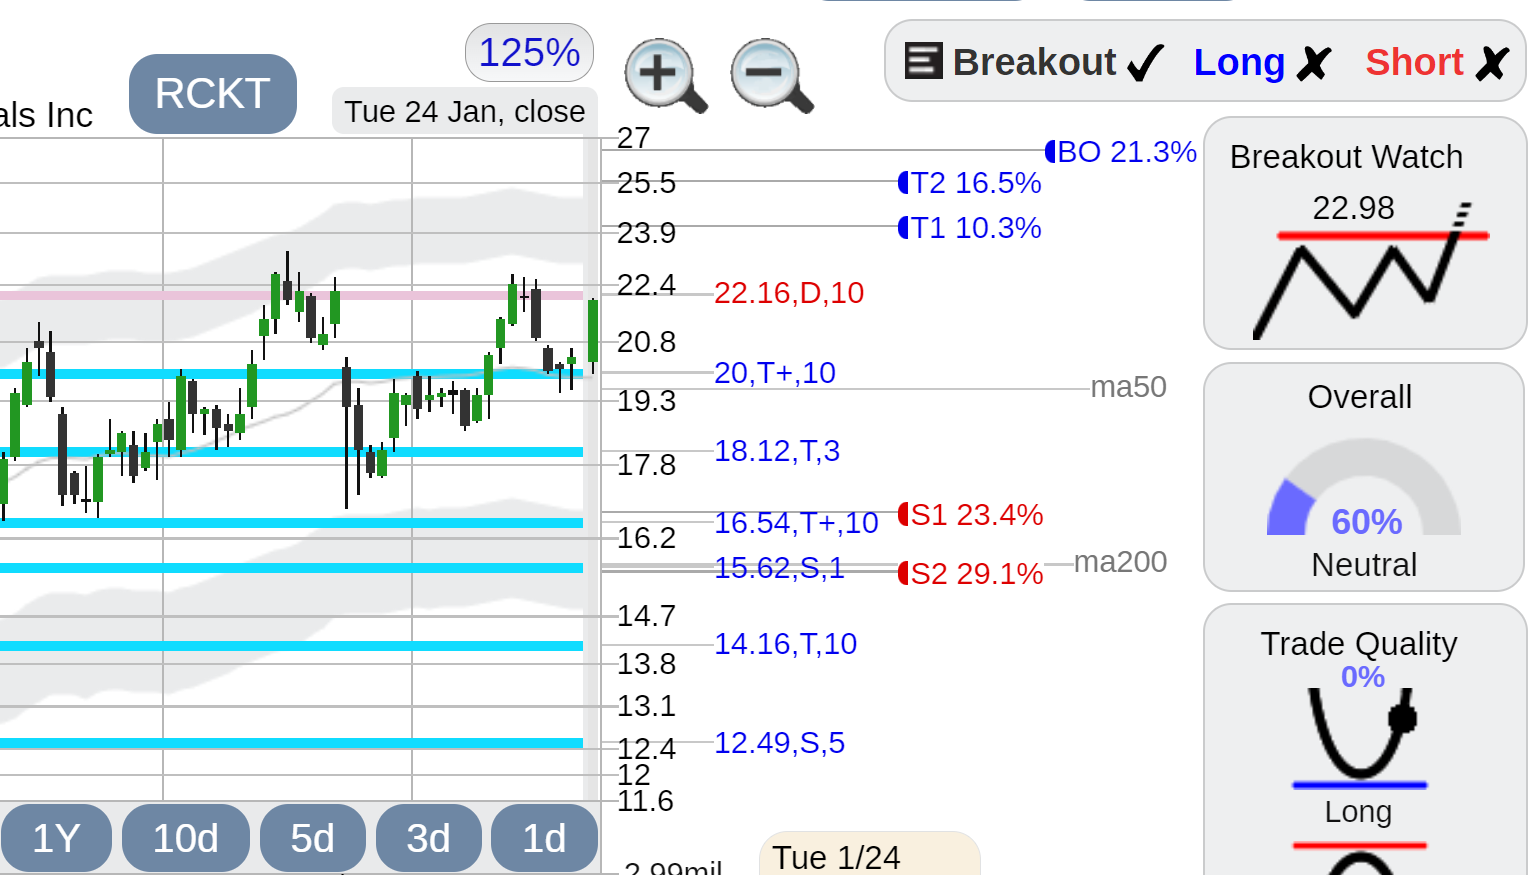
Task: Click the S2 29.1% stop marker
Action: pyautogui.click(x=971, y=574)
